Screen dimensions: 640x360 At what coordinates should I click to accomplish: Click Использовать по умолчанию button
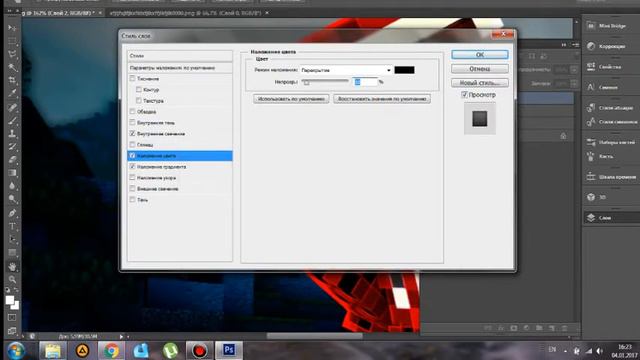(291, 99)
